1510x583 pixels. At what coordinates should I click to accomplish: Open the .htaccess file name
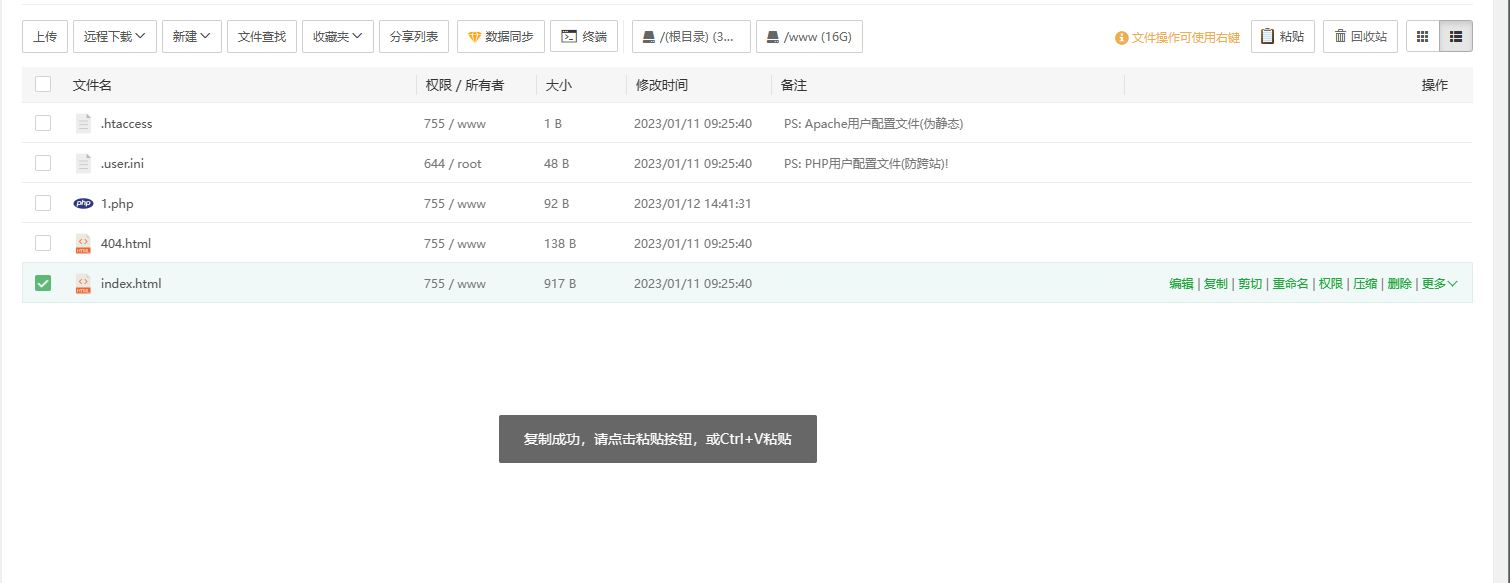pos(126,124)
